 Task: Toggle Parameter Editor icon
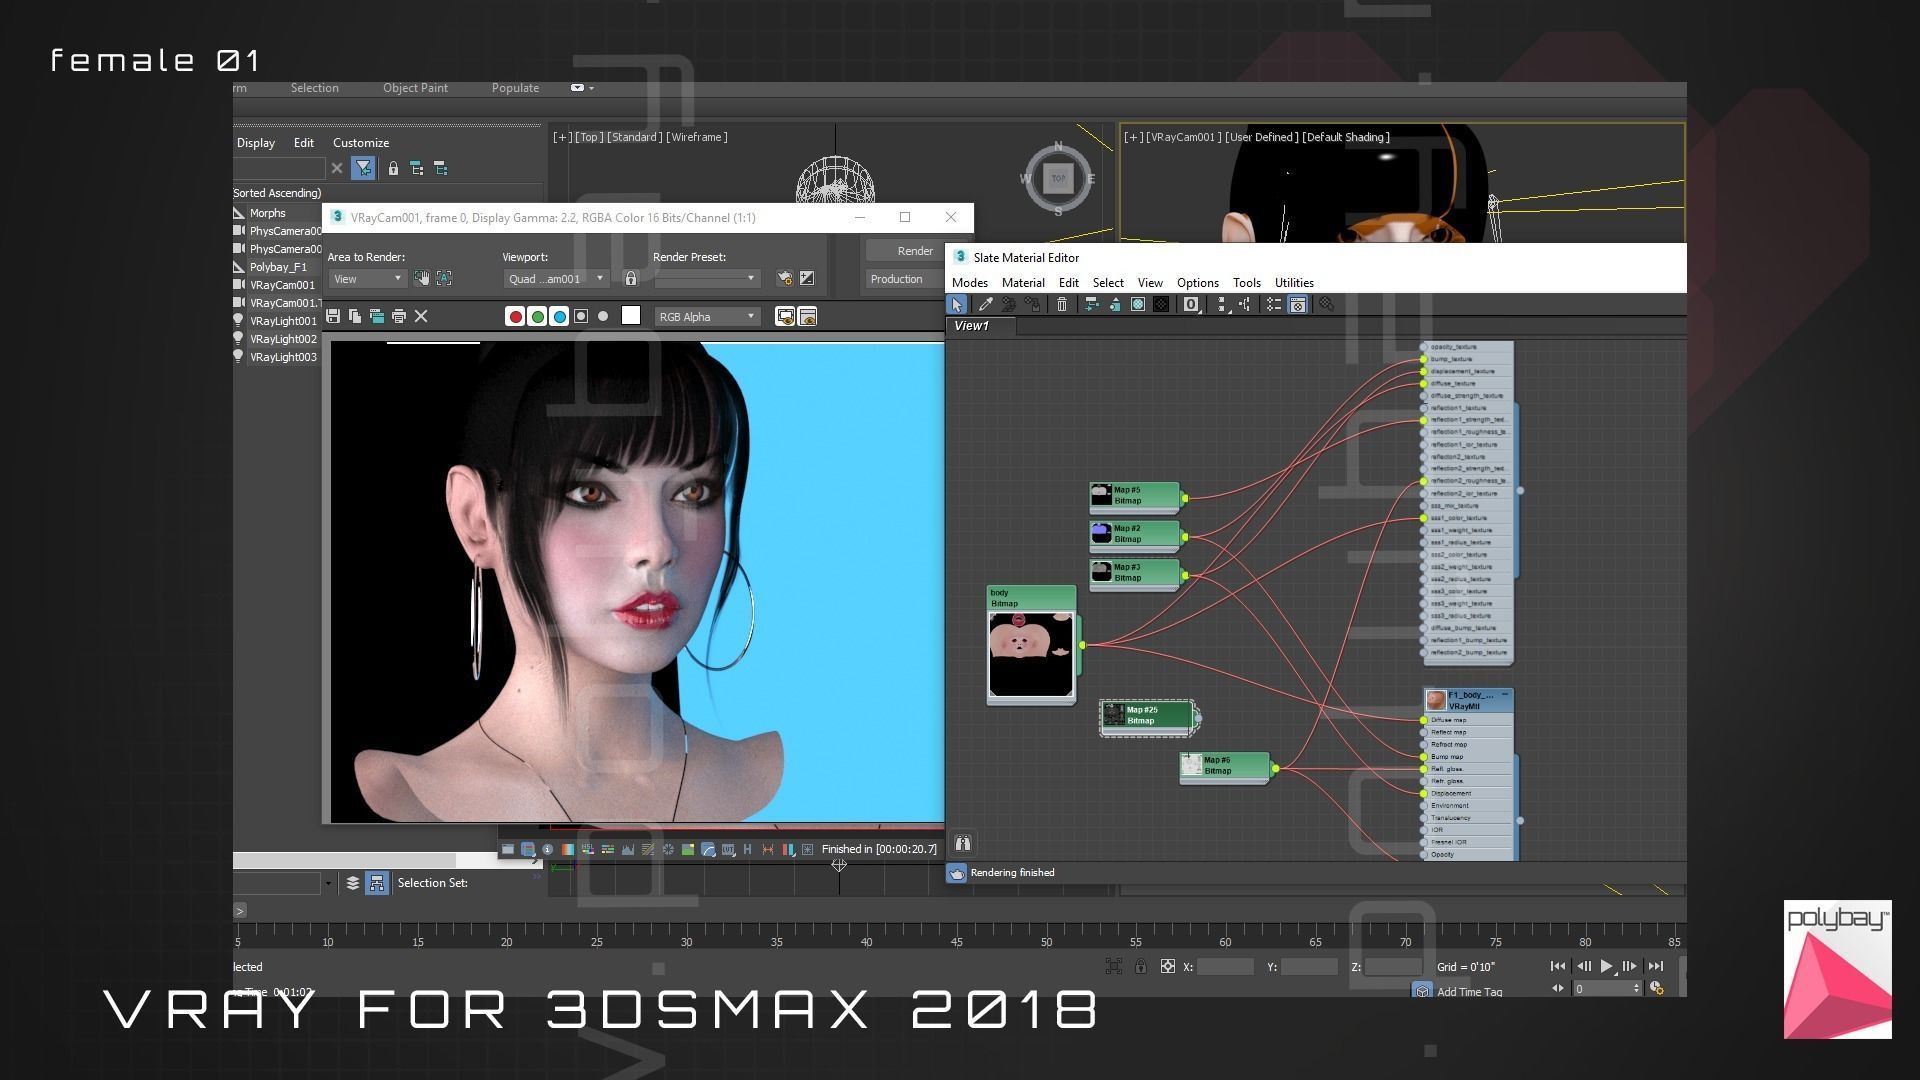click(1298, 305)
